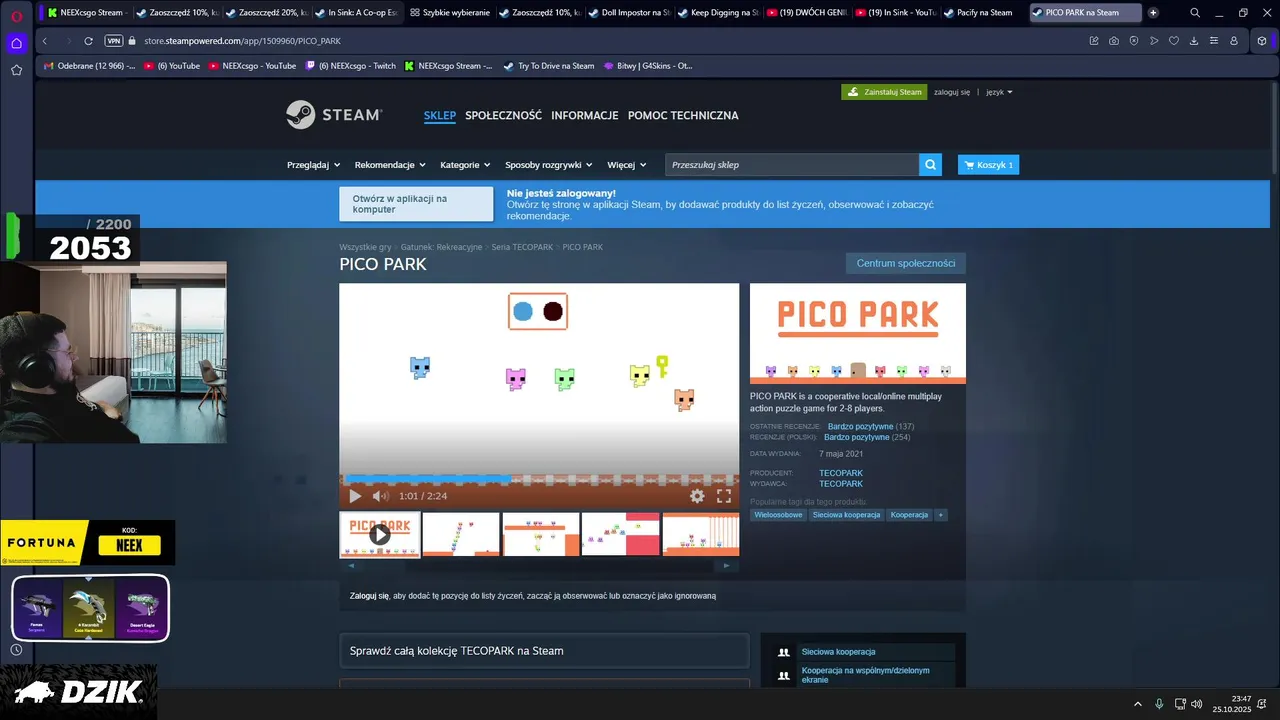
Task: Open a new tab with plus button
Action: (1153, 13)
